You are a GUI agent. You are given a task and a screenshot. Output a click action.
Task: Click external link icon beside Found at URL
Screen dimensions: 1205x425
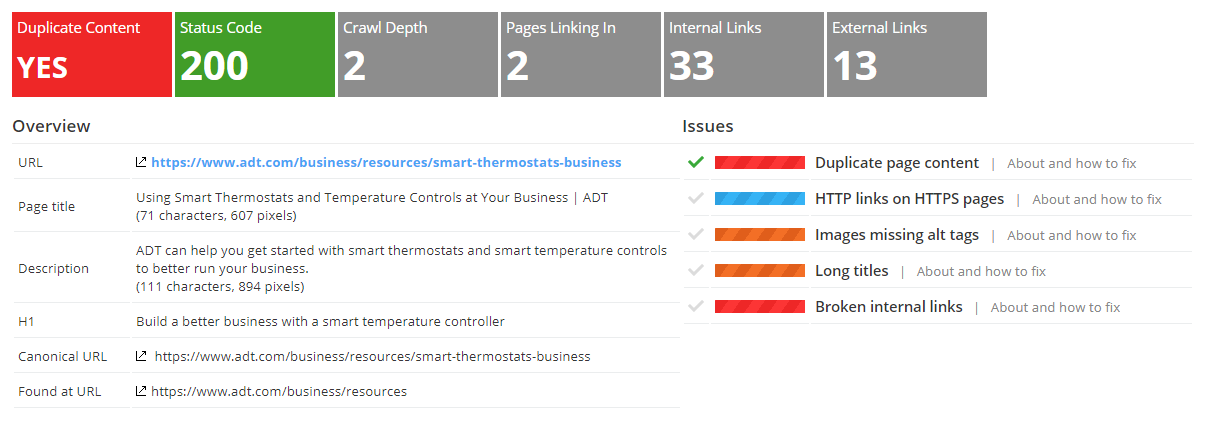click(141, 391)
